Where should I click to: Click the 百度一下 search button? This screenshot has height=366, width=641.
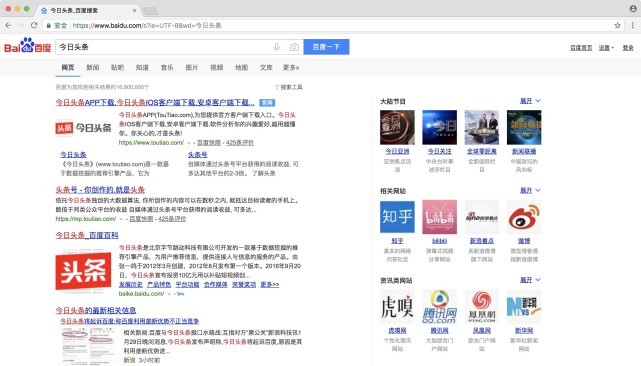pyautogui.click(x=326, y=47)
